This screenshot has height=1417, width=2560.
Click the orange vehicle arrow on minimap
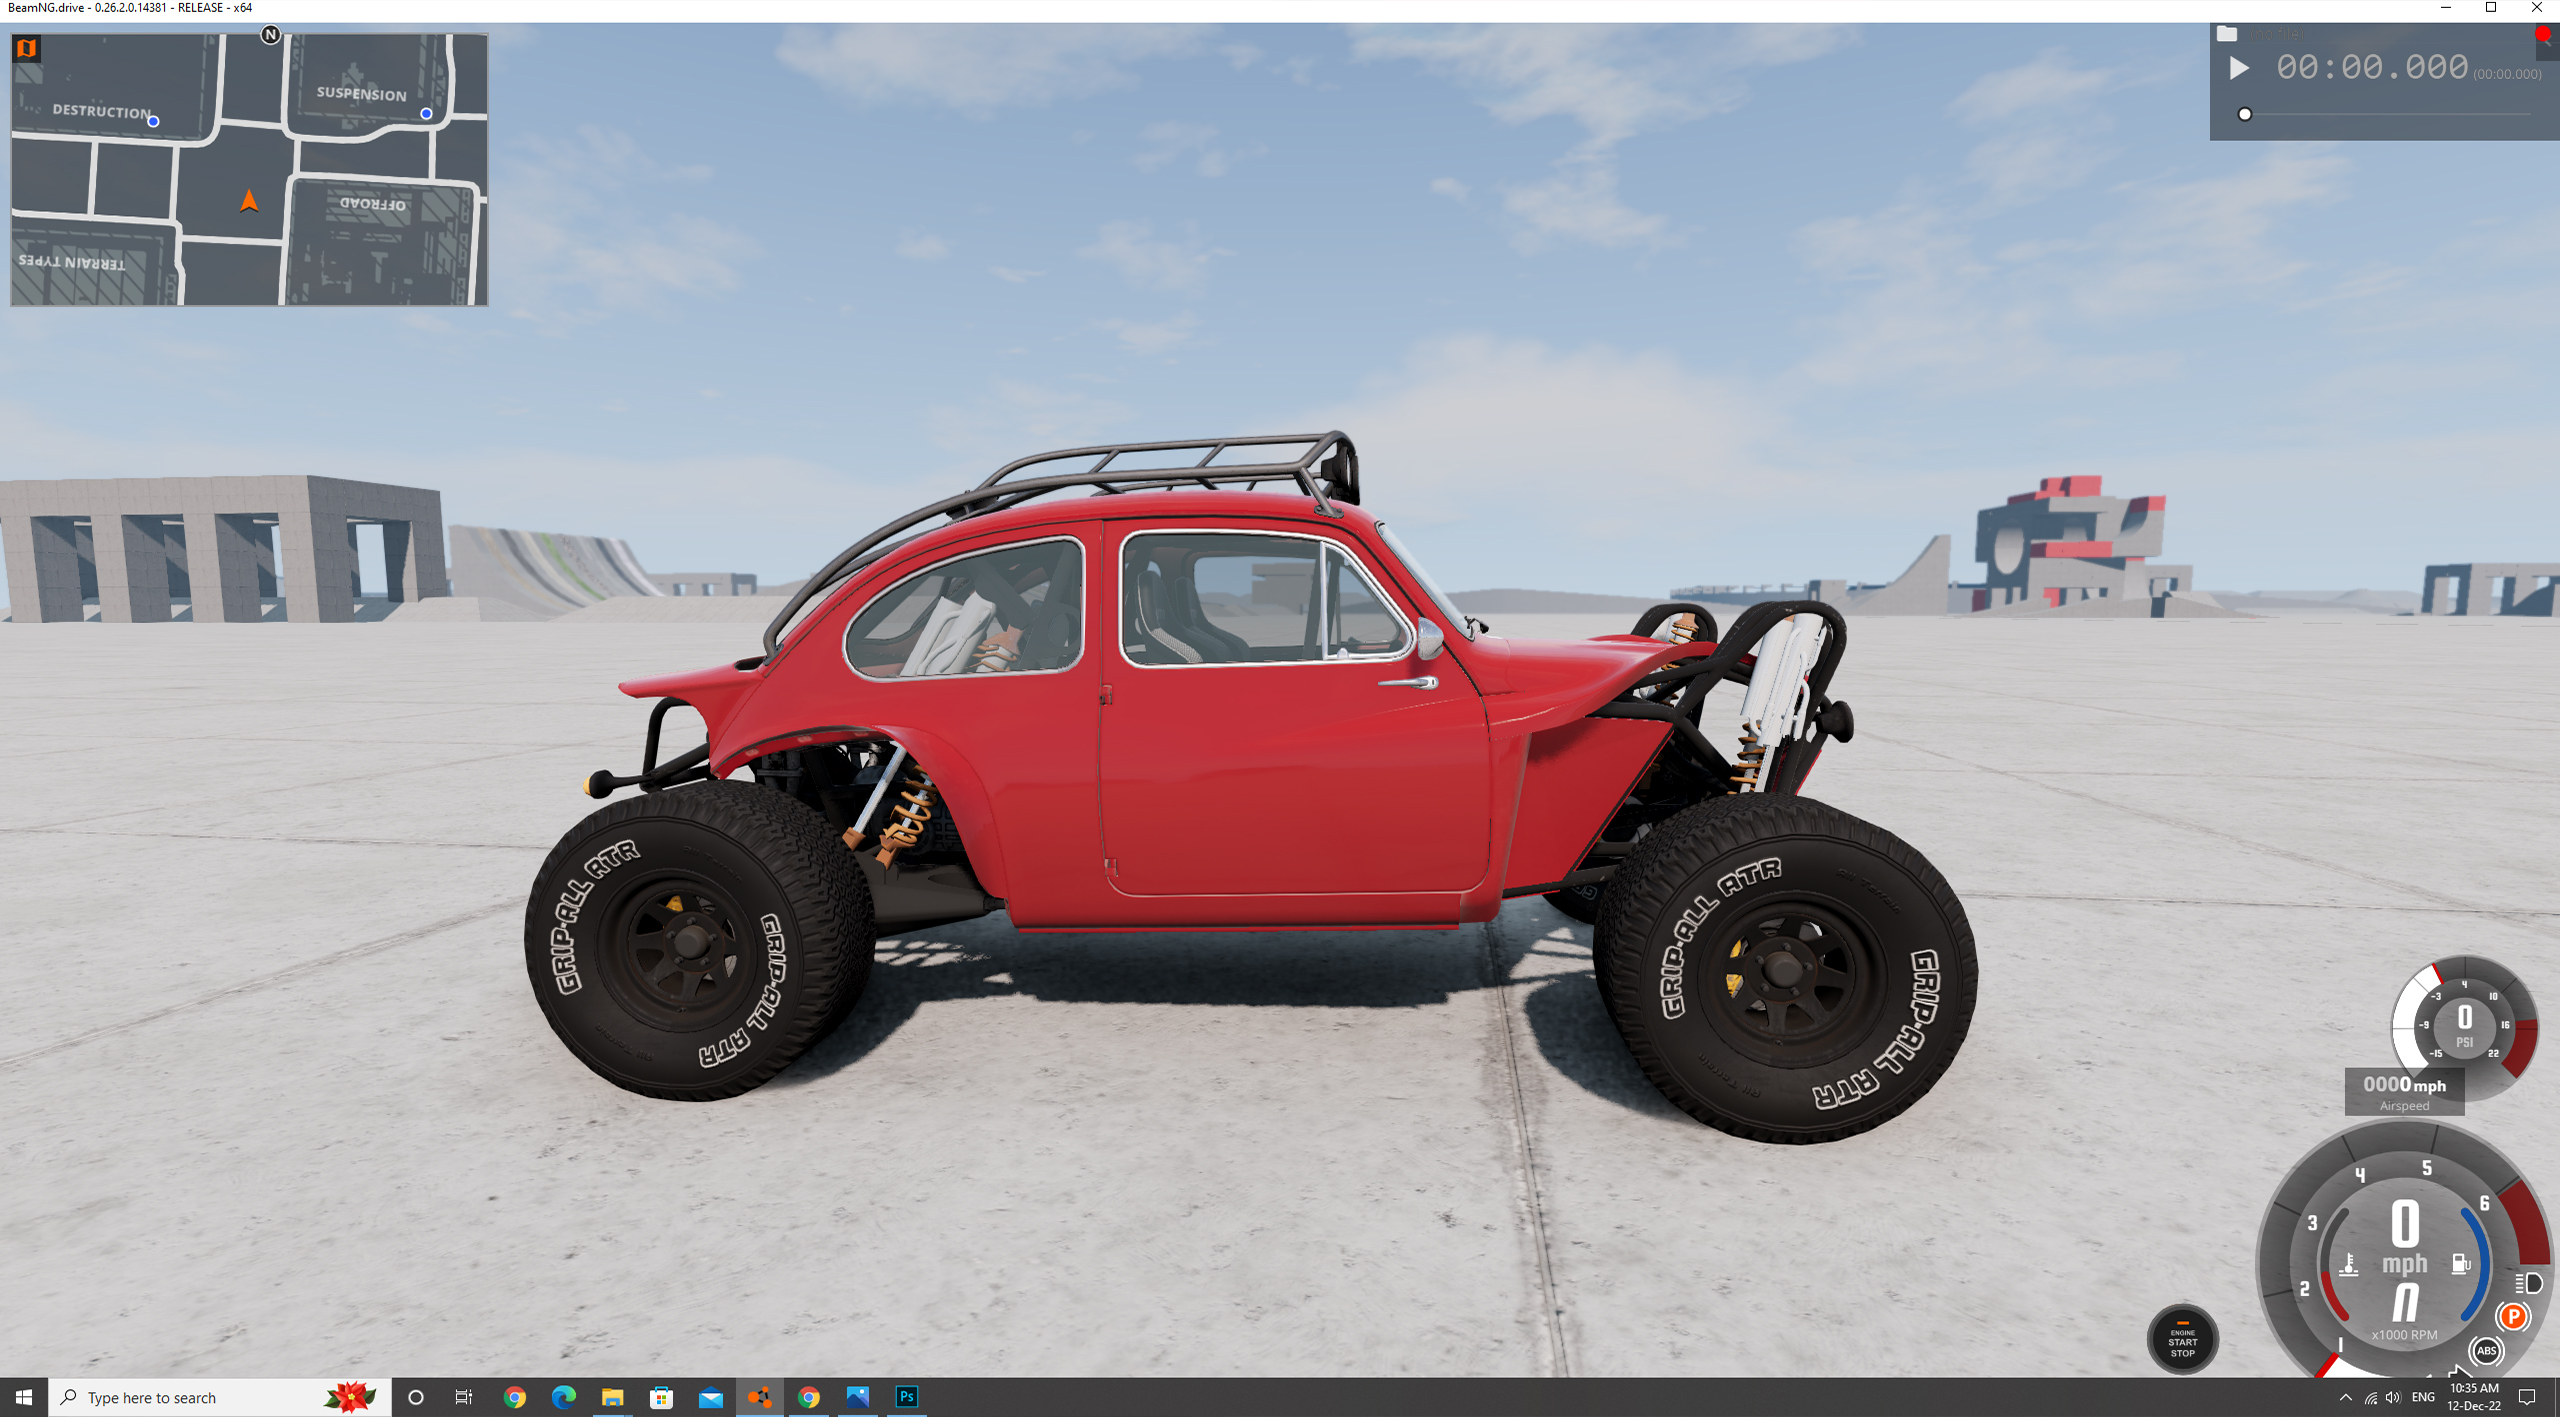pos(249,202)
